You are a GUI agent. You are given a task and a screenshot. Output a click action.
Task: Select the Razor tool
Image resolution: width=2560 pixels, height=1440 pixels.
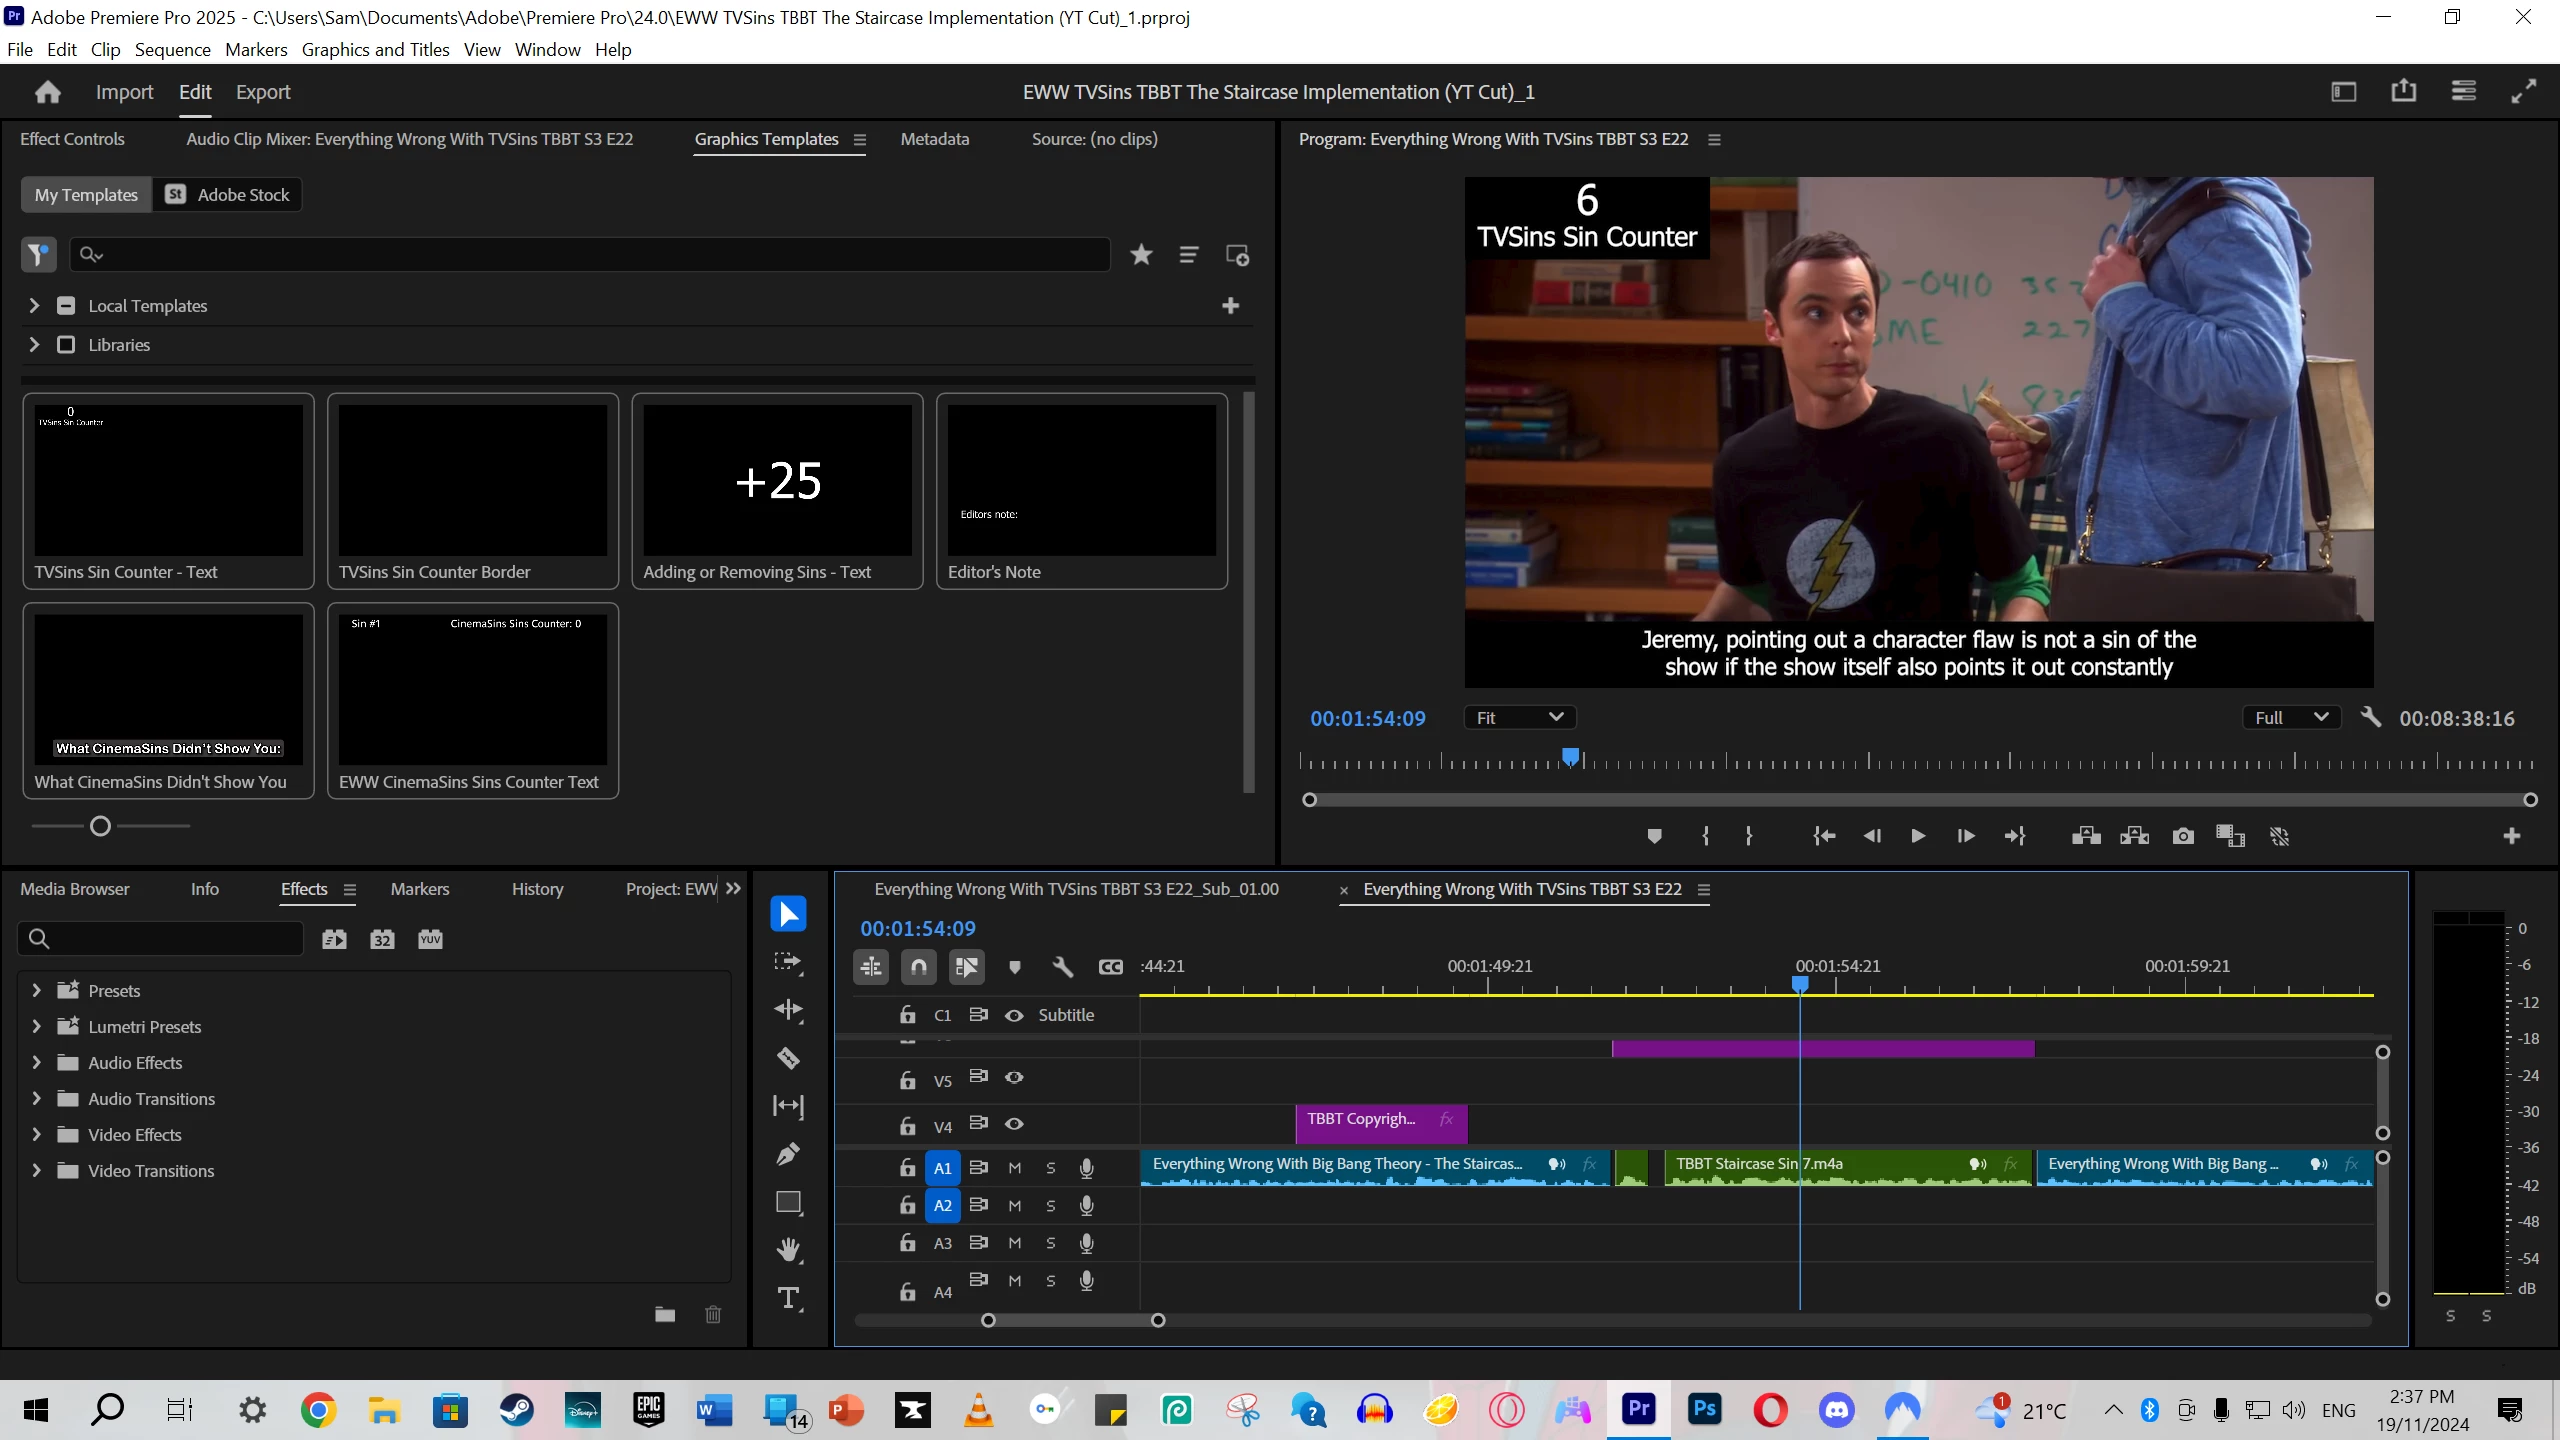click(x=788, y=1058)
